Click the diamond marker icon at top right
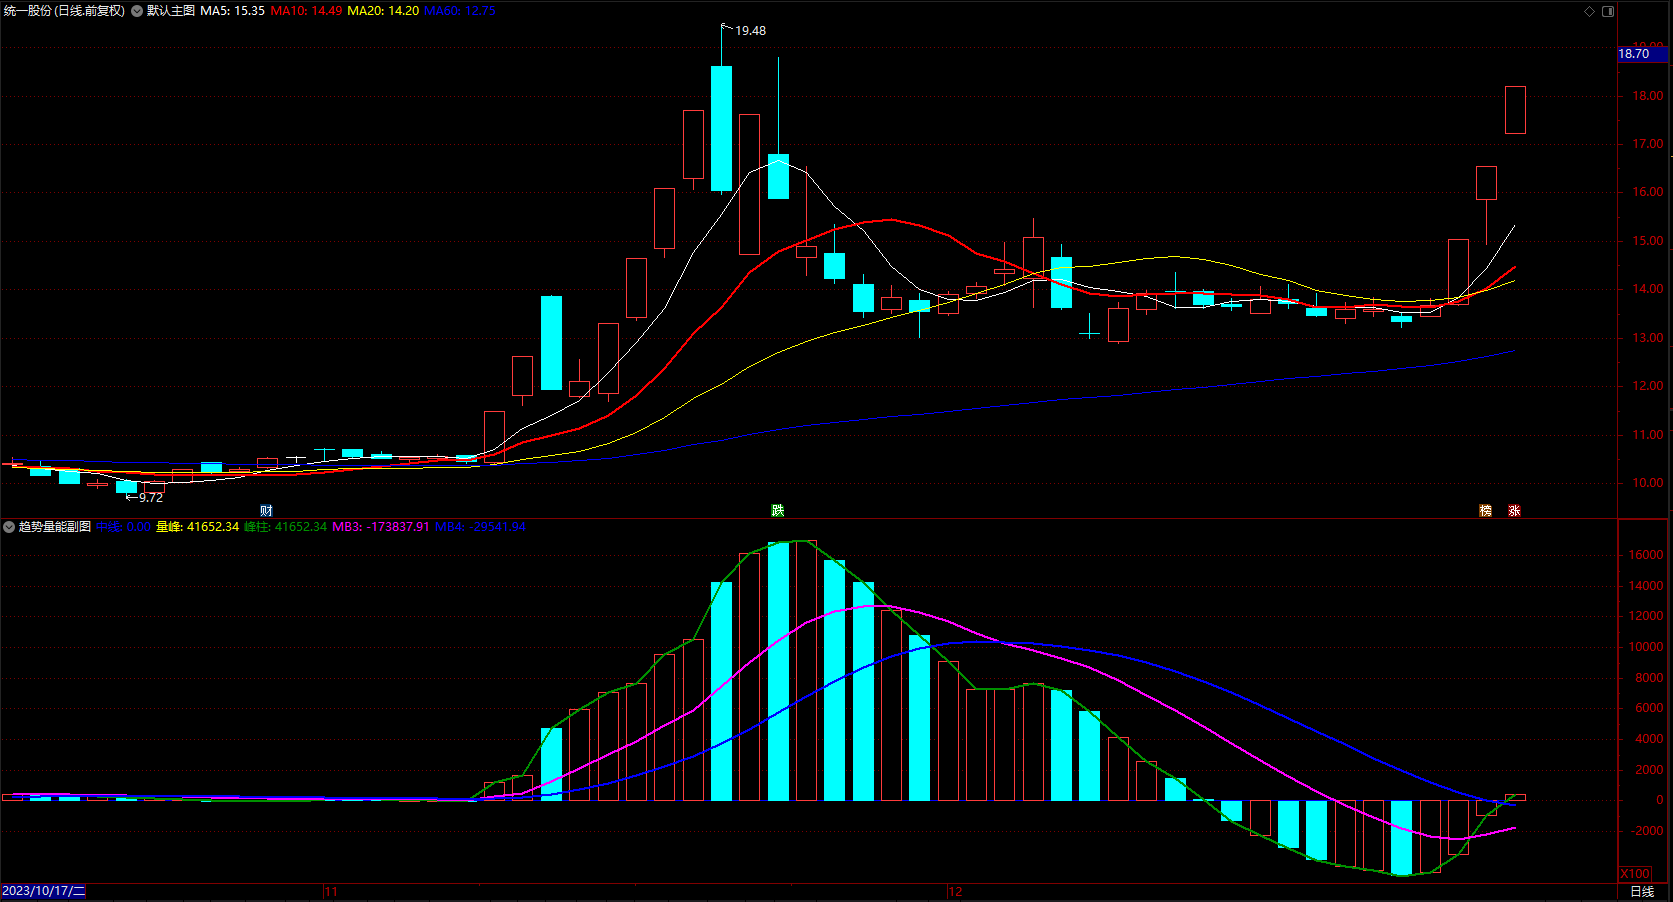 [x=1590, y=11]
